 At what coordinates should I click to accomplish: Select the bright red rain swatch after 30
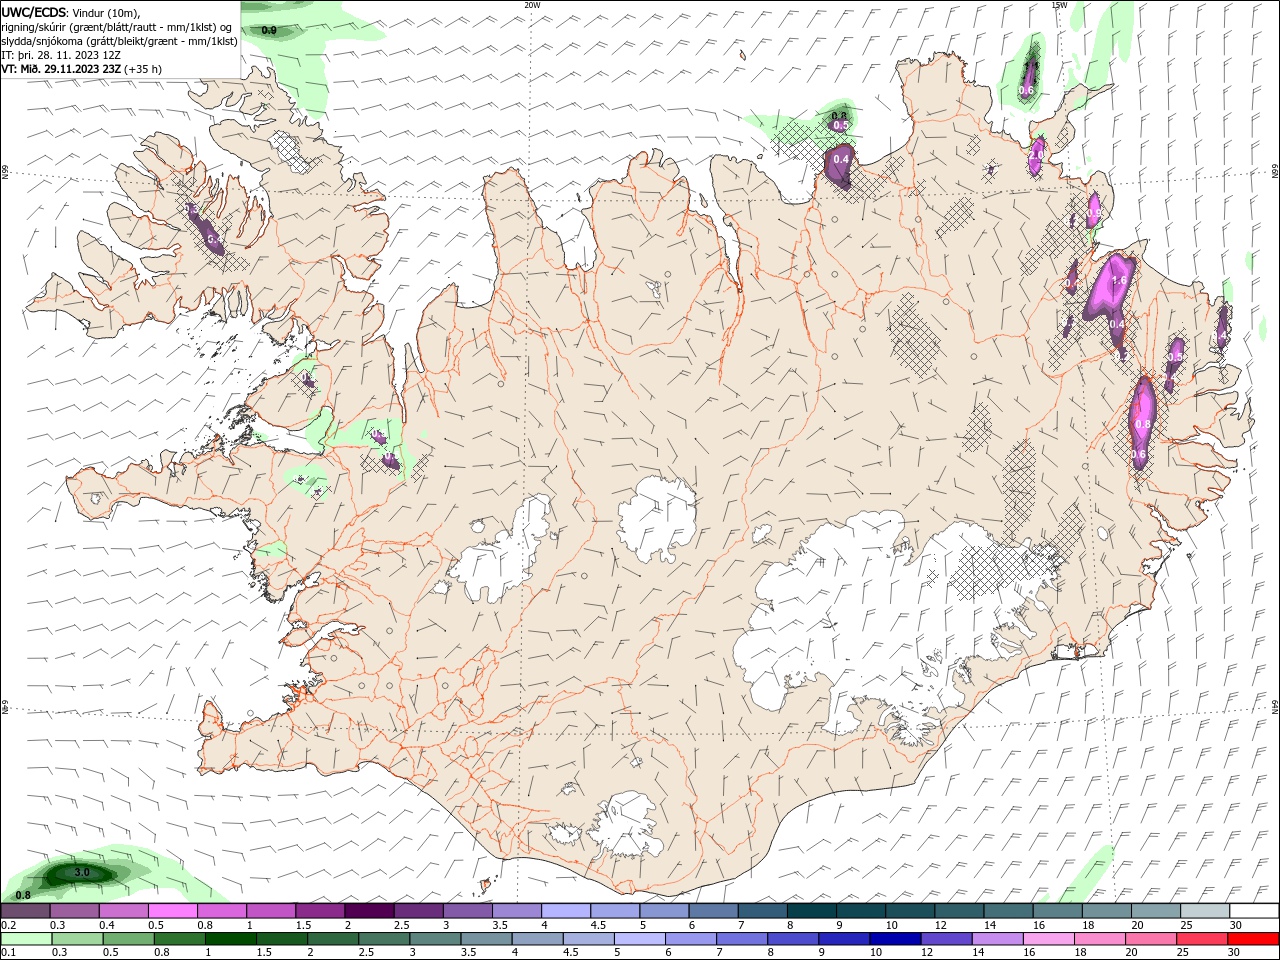(x=1254, y=939)
